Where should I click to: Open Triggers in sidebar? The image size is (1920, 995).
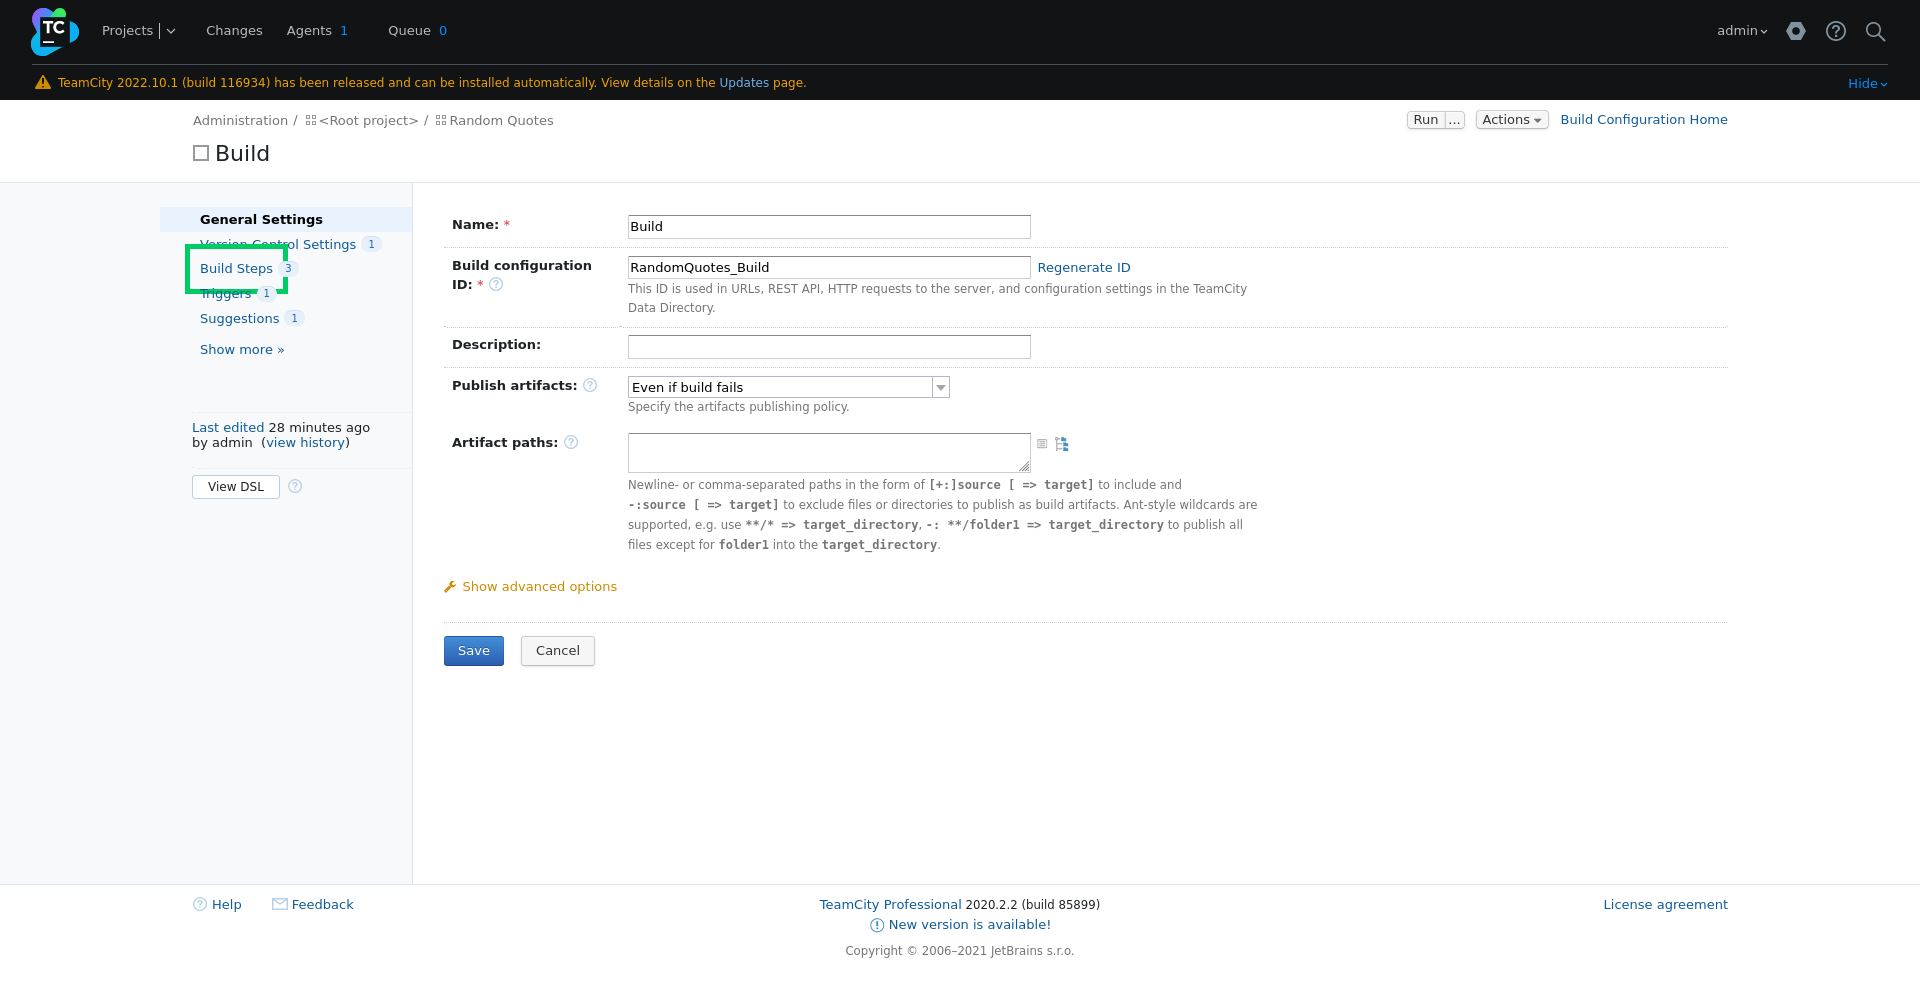point(226,294)
